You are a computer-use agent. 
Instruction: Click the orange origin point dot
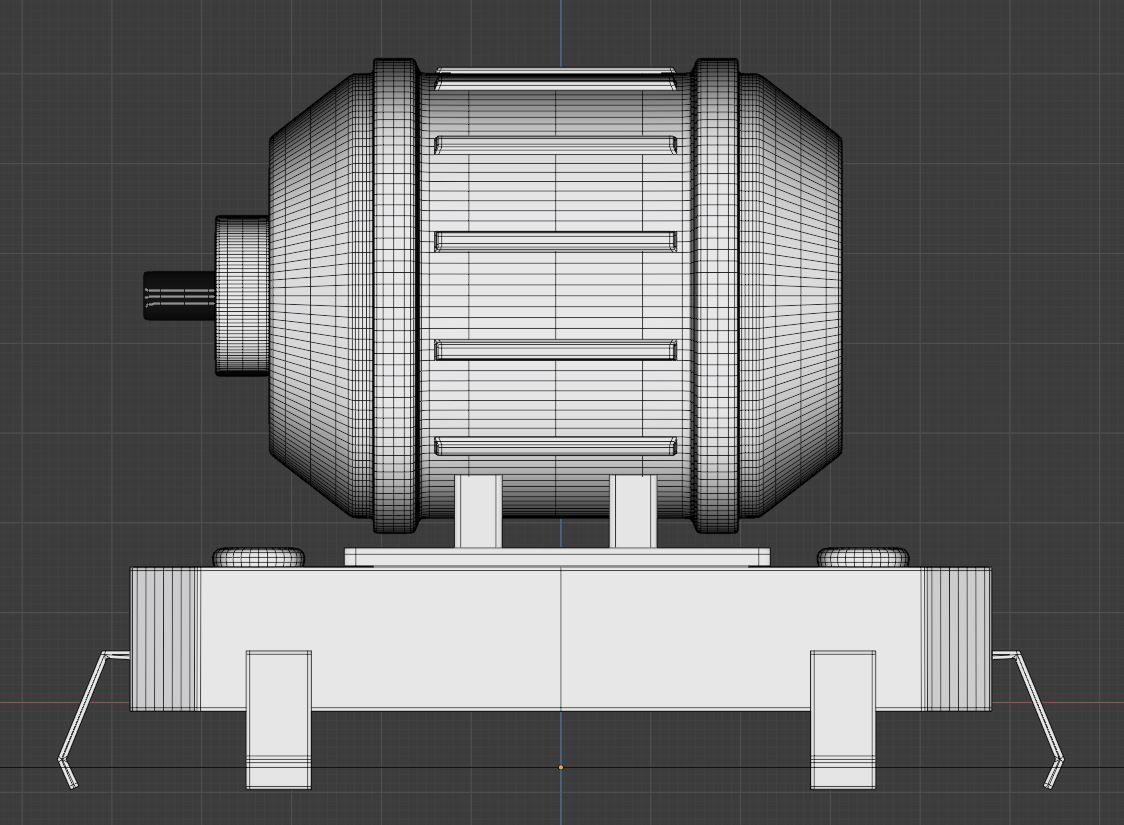pos(561,767)
